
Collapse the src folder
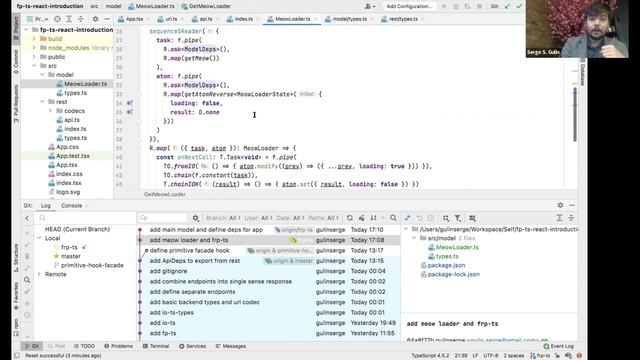[34, 66]
